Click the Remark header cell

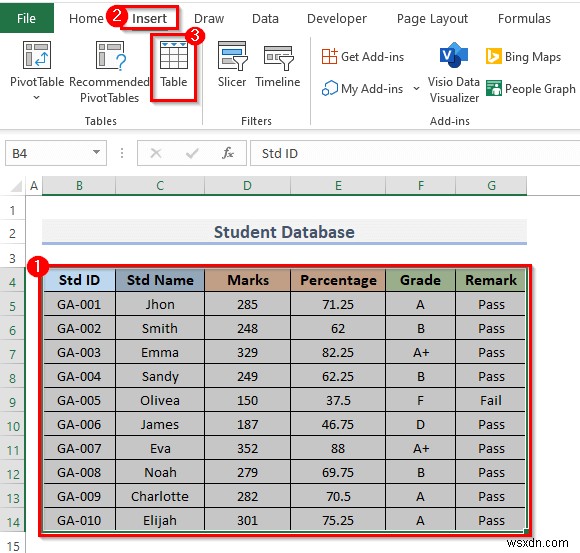click(x=491, y=280)
